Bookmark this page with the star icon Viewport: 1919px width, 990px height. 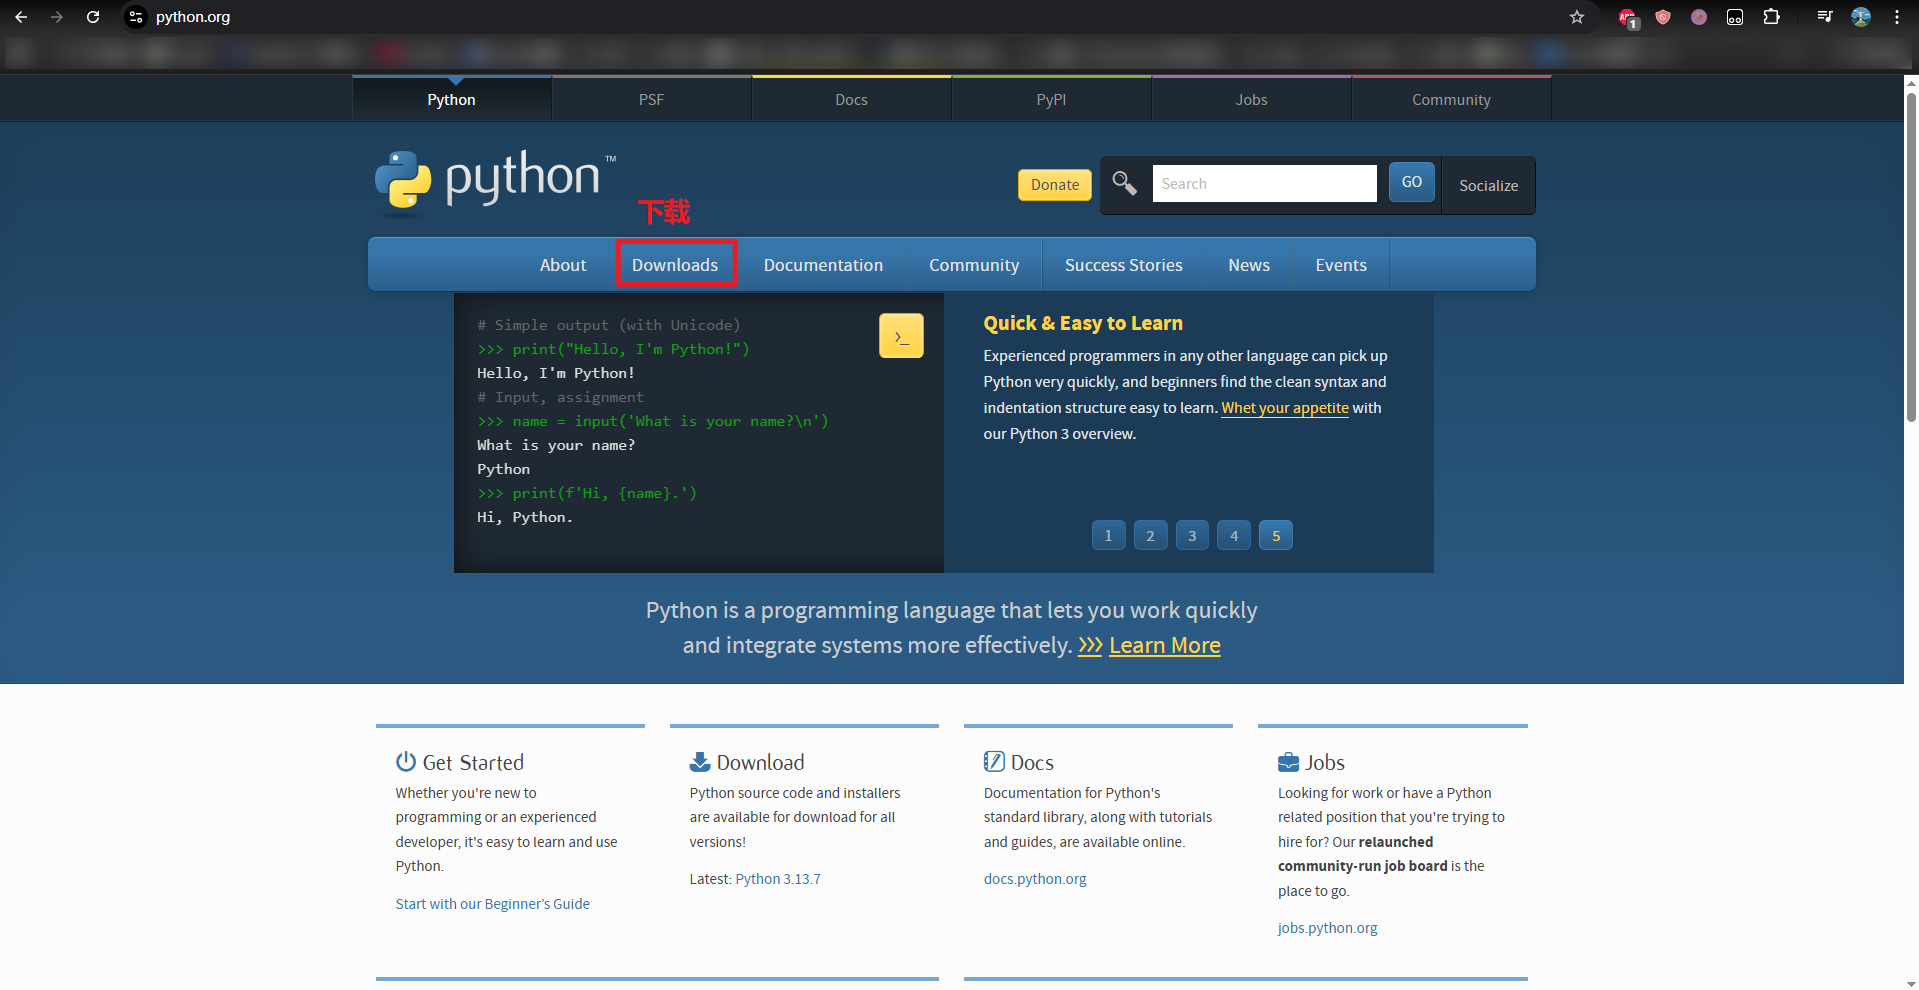(x=1577, y=17)
